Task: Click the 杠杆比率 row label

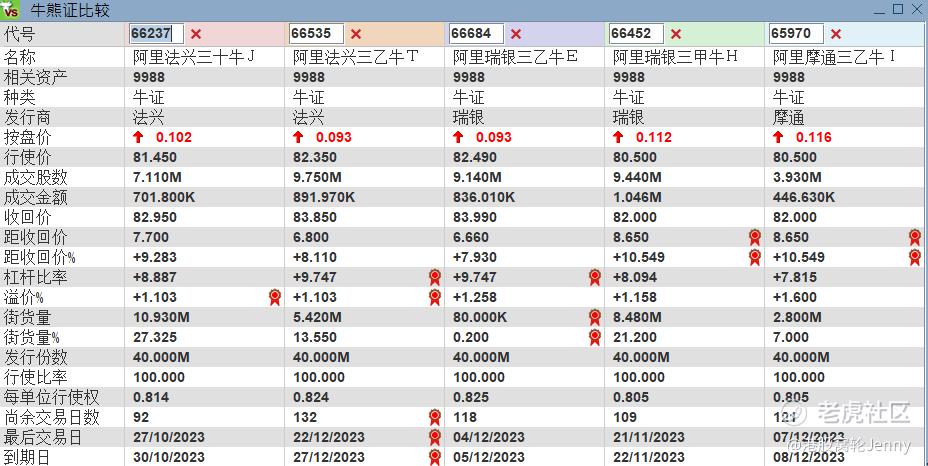Action: 35,277
